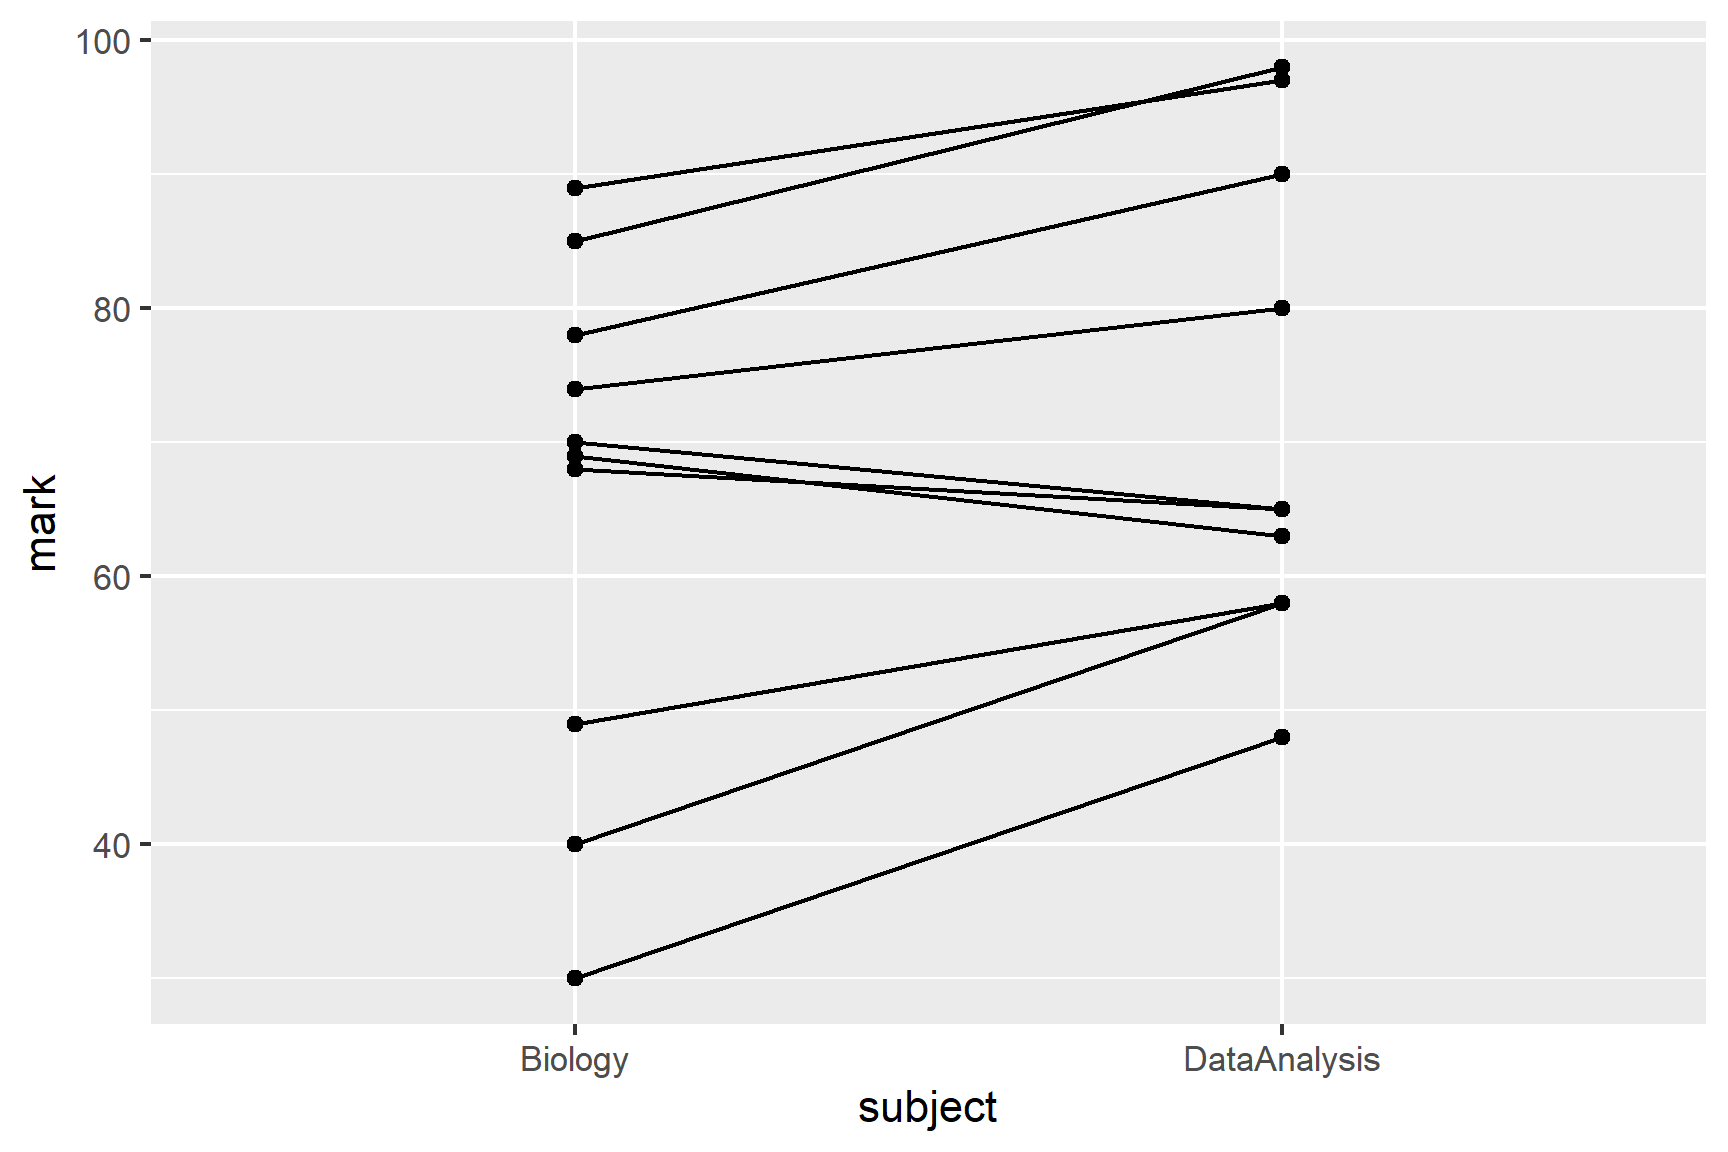The height and width of the screenshot is (1152, 1728).
Task: Click the Biology x-axis label
Action: pos(574,1060)
